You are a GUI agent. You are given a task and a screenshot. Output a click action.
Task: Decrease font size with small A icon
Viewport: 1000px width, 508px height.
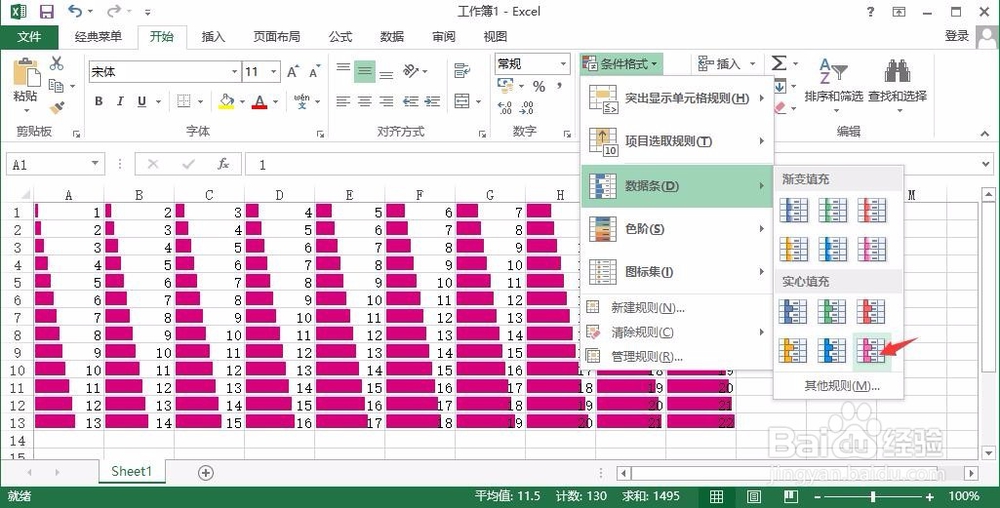tap(313, 72)
